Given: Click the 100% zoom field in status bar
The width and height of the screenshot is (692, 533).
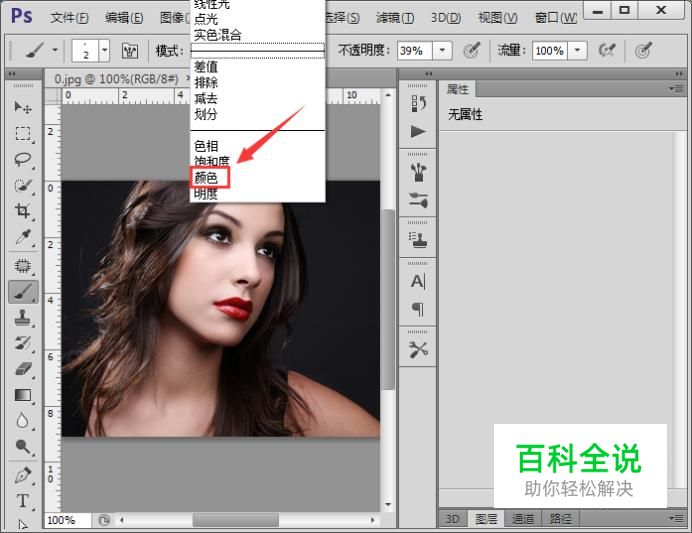Looking at the screenshot, I should 62,520.
